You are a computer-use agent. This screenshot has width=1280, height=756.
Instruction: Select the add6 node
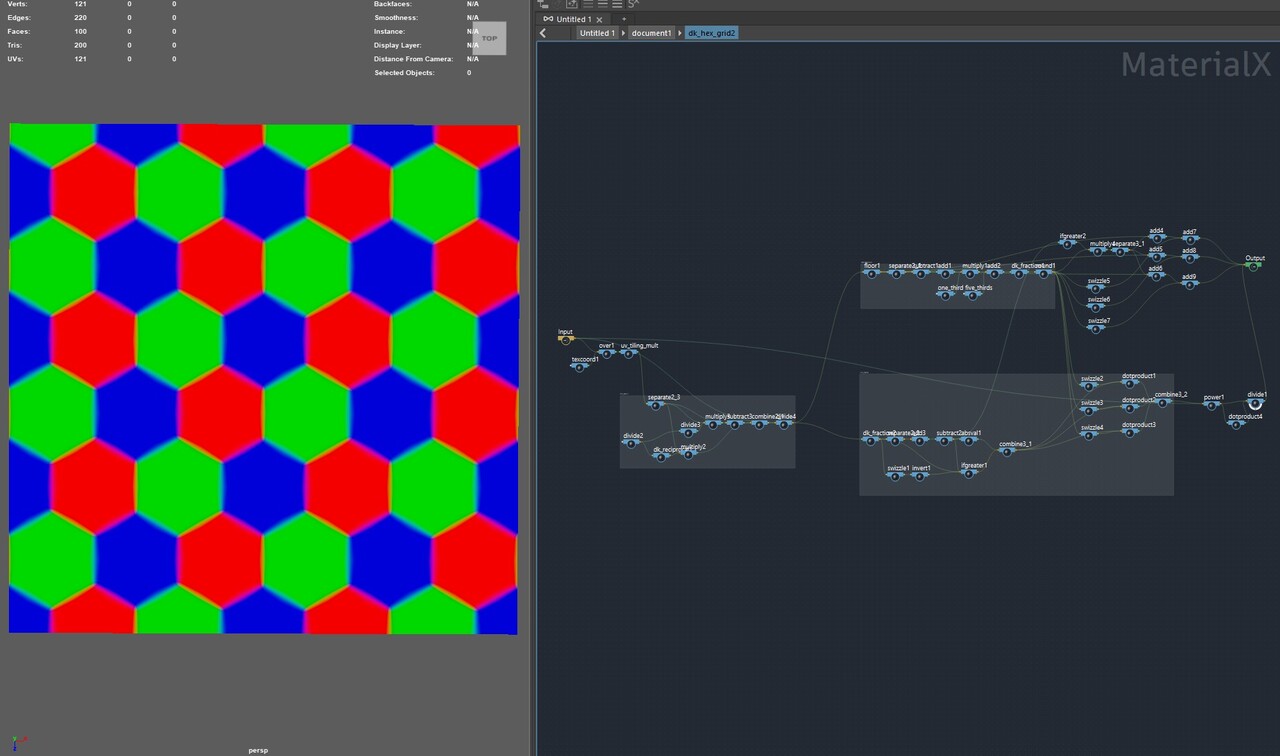click(x=1156, y=276)
